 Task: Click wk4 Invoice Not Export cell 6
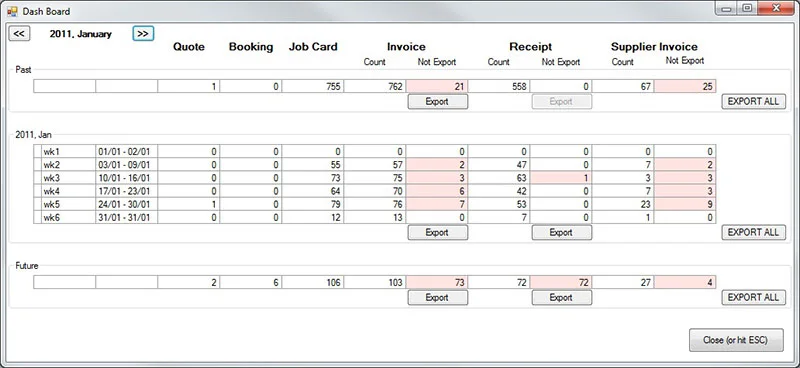click(x=437, y=191)
